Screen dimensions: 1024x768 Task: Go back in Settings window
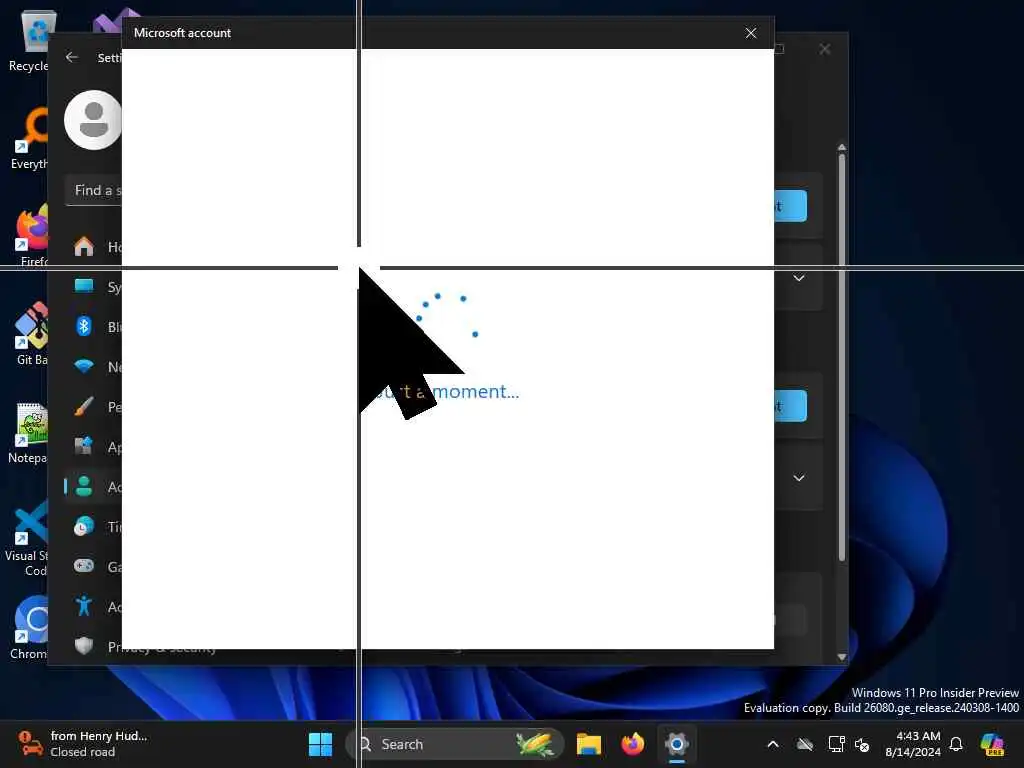[72, 57]
